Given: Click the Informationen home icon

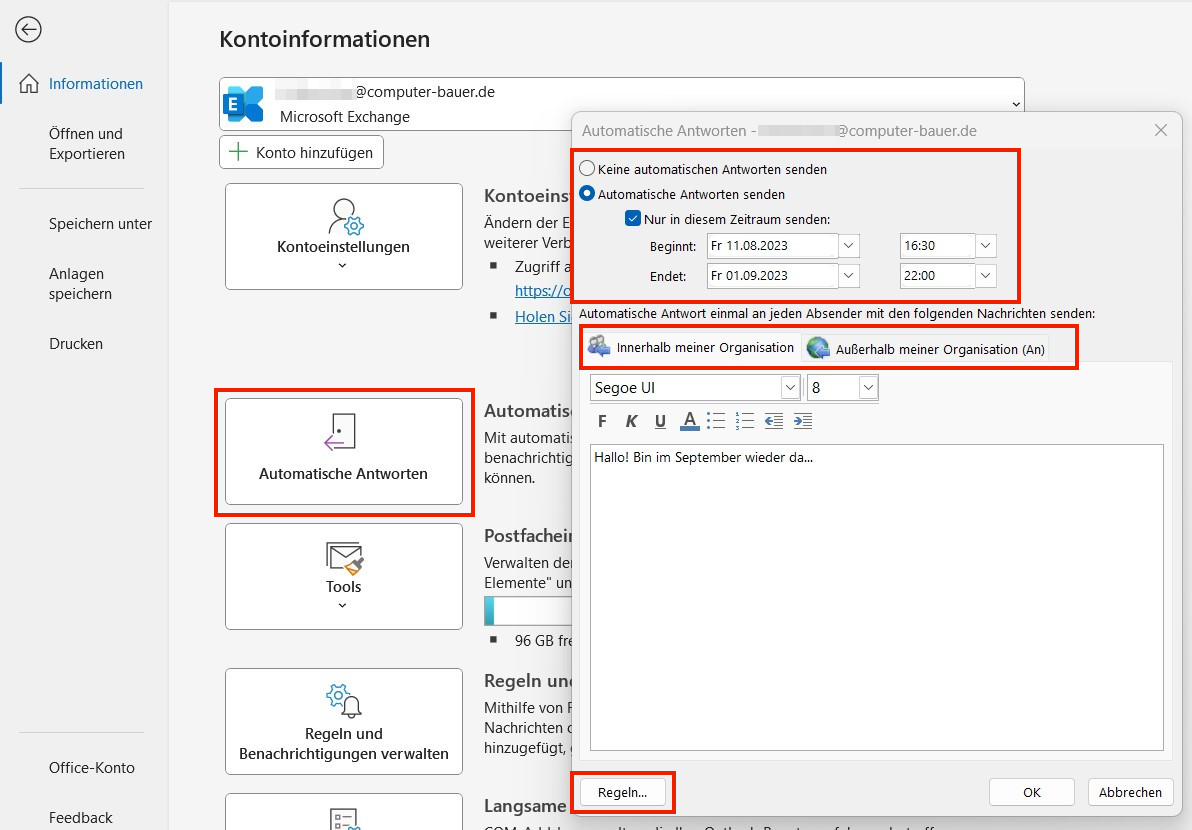Looking at the screenshot, I should click(29, 84).
